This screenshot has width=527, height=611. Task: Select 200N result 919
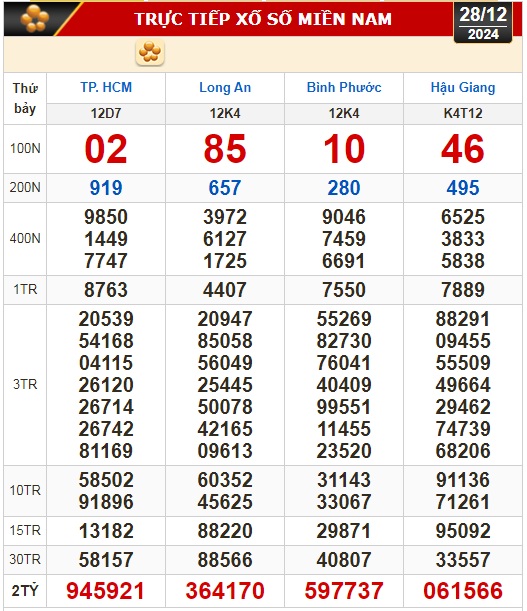(x=106, y=188)
